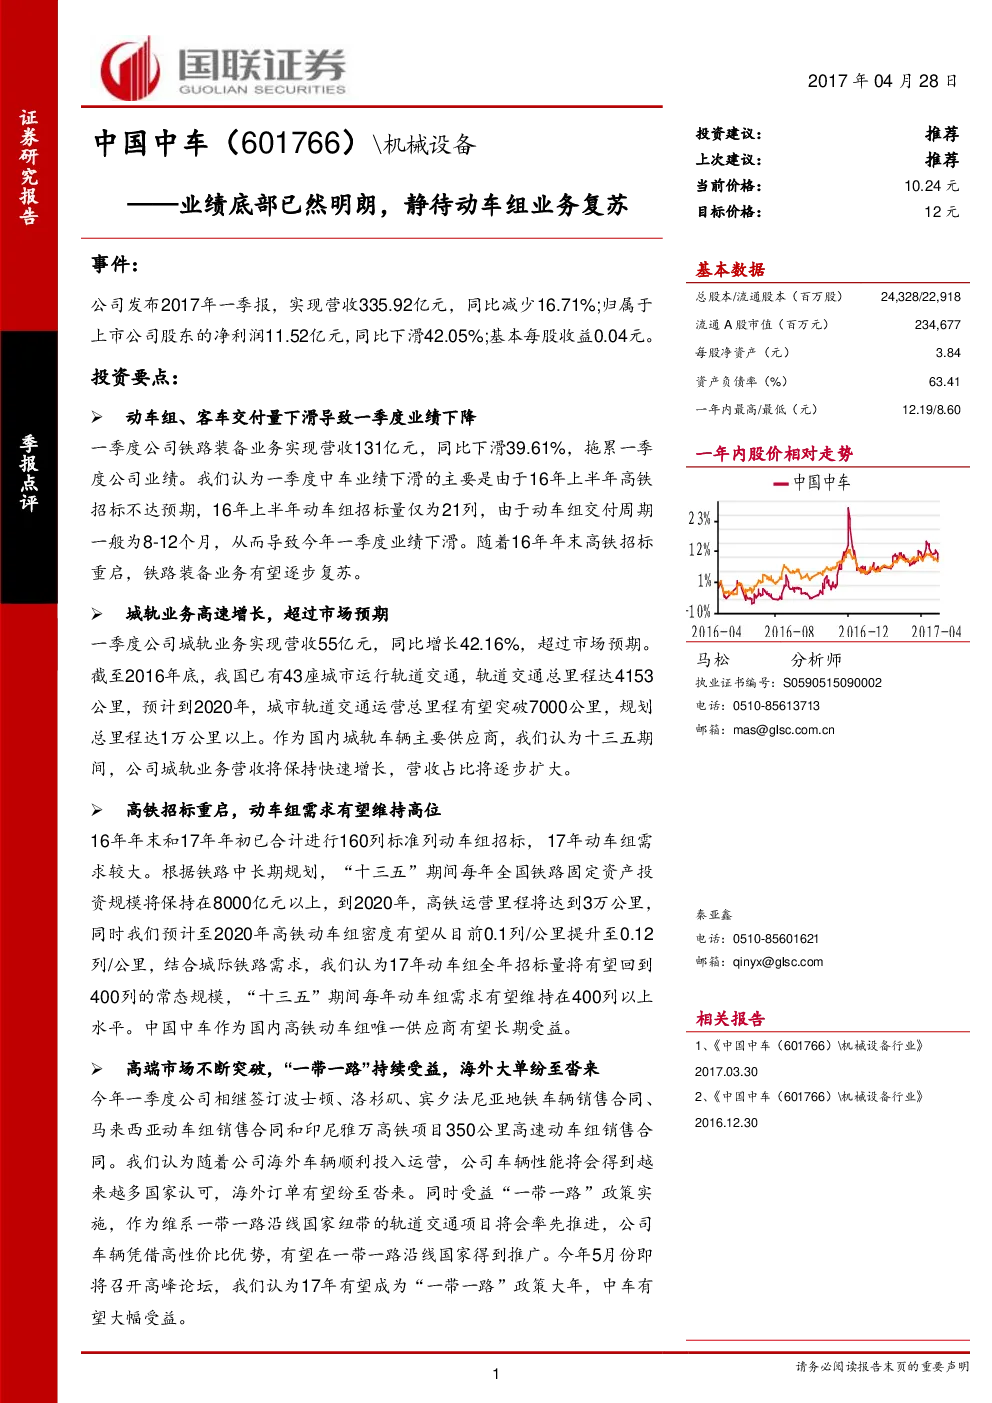The height and width of the screenshot is (1403, 992).
Task: Click the 一年内股价相对走势 heading
Action: pyautogui.click(x=774, y=454)
